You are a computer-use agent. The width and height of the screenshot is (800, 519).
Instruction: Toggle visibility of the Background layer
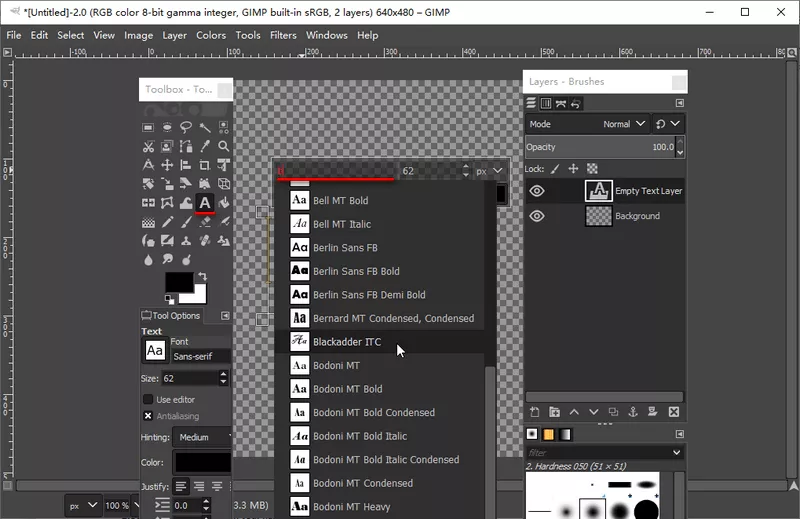[x=537, y=216]
